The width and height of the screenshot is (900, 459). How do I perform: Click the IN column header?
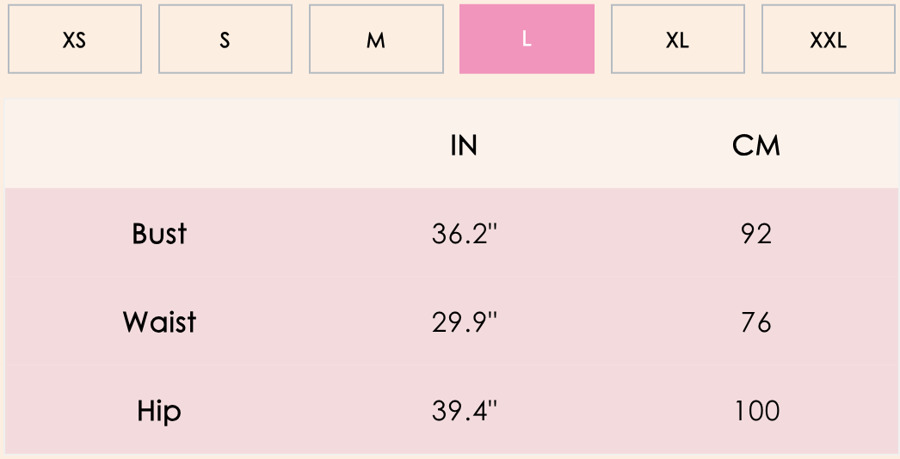tap(464, 146)
